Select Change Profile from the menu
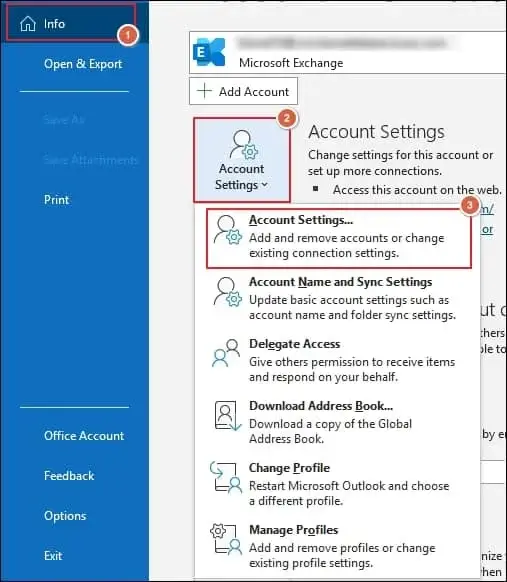 [x=337, y=484]
